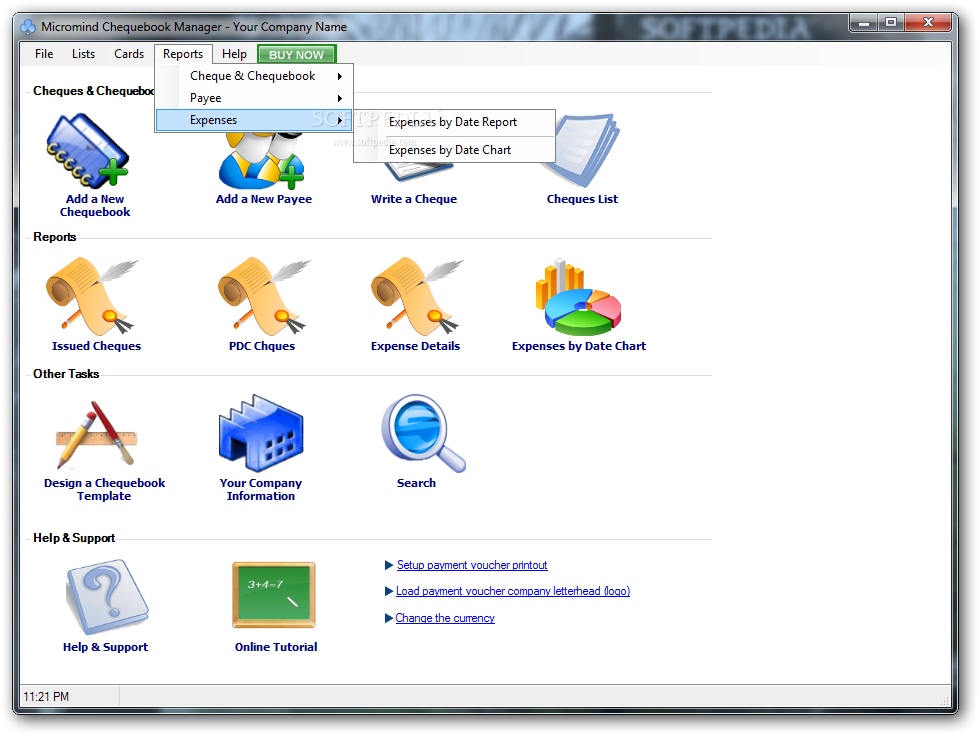Click the PDC Chques label

click(262, 346)
